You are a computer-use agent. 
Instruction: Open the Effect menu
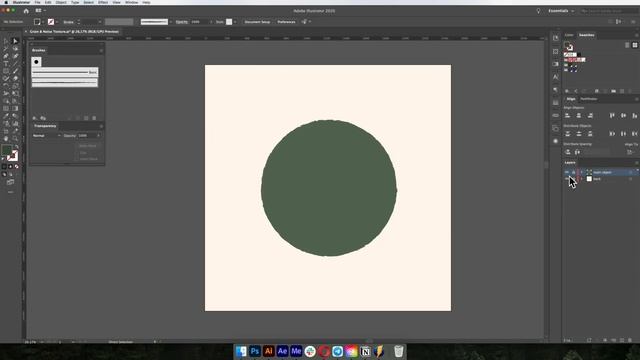tap(103, 2)
